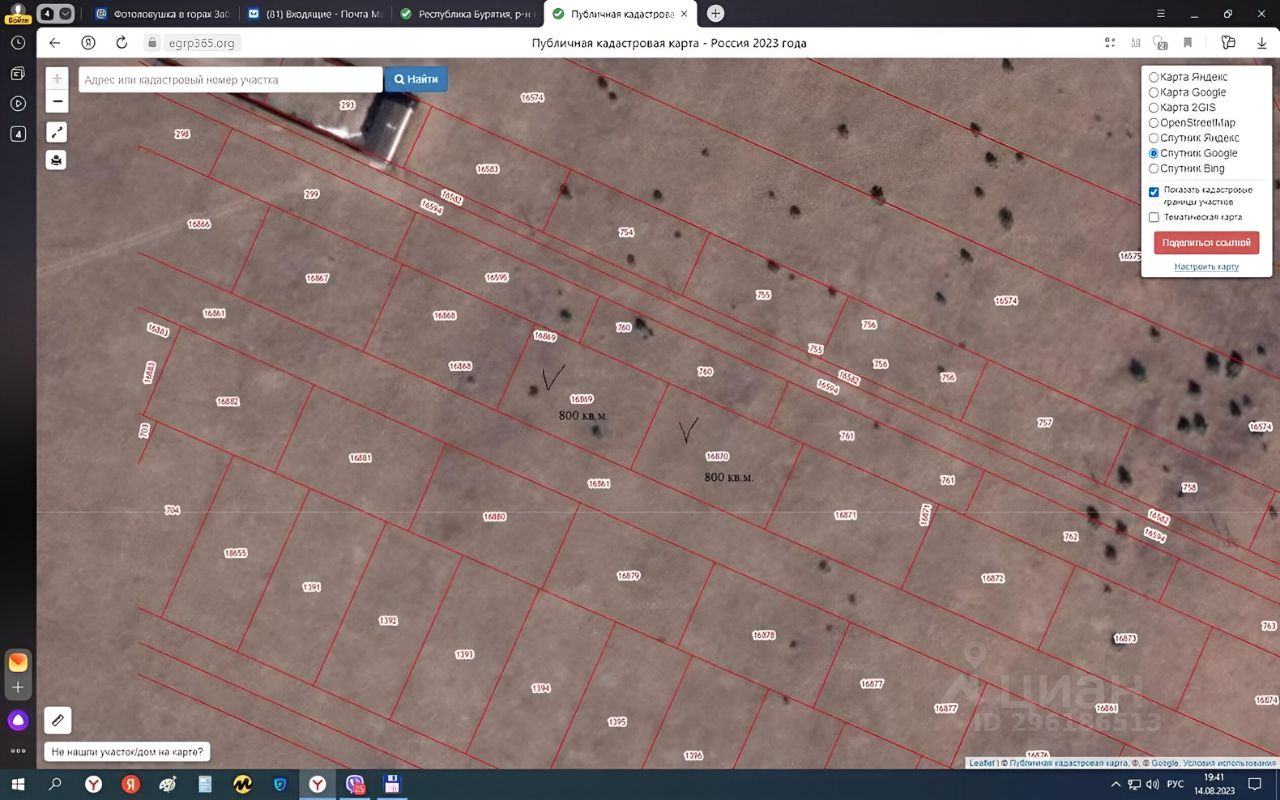Open Yandex home via the Я icon

(x=88, y=43)
